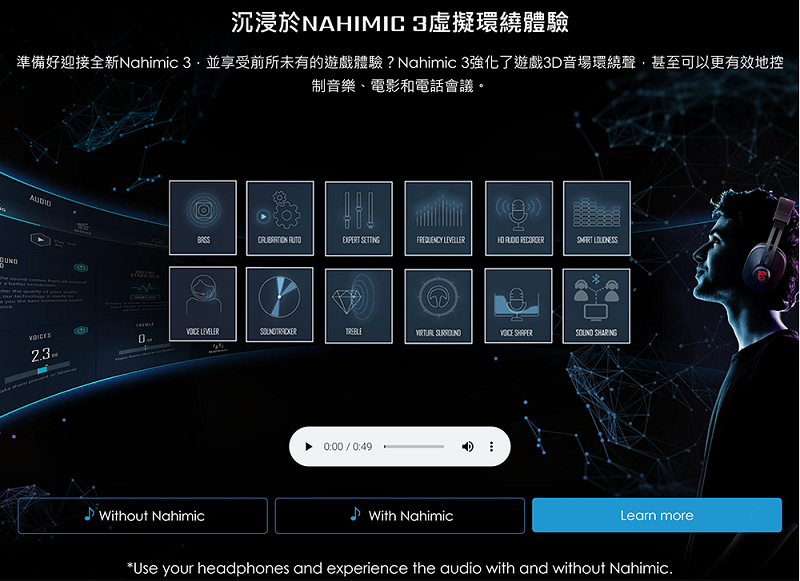Image resolution: width=800 pixels, height=581 pixels.
Task: Seek within the audio progress bar
Action: point(414,447)
